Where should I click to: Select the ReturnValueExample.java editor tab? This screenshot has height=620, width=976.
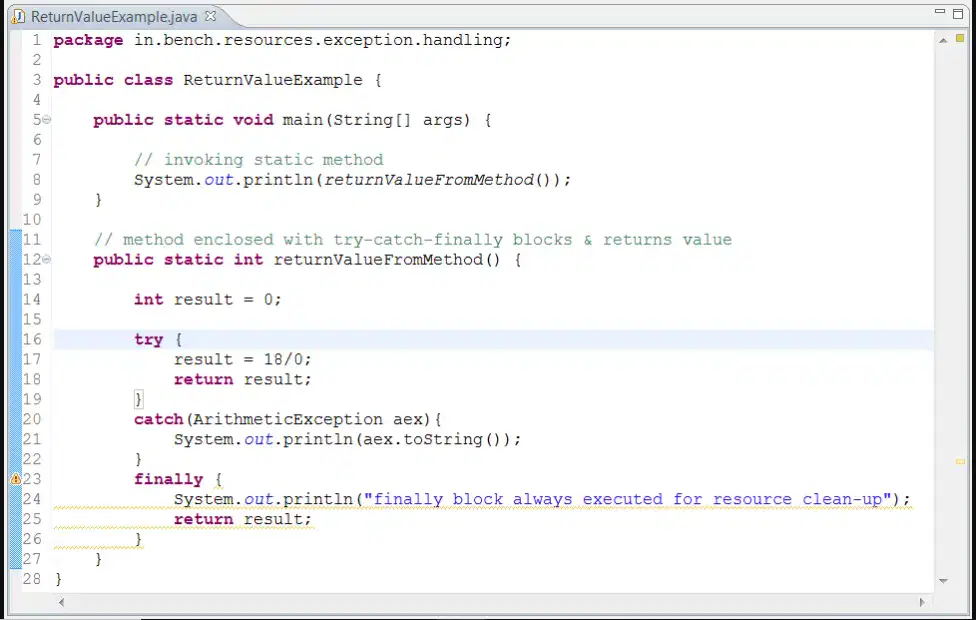(x=114, y=17)
